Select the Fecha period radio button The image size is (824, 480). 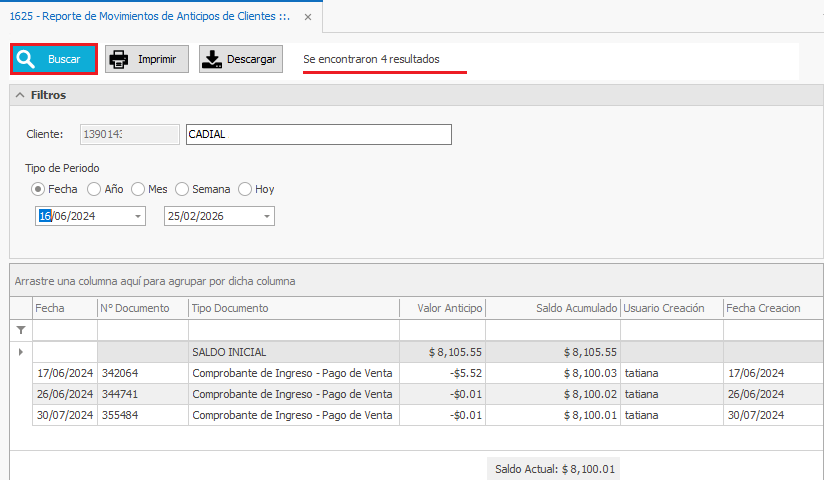(x=38, y=189)
